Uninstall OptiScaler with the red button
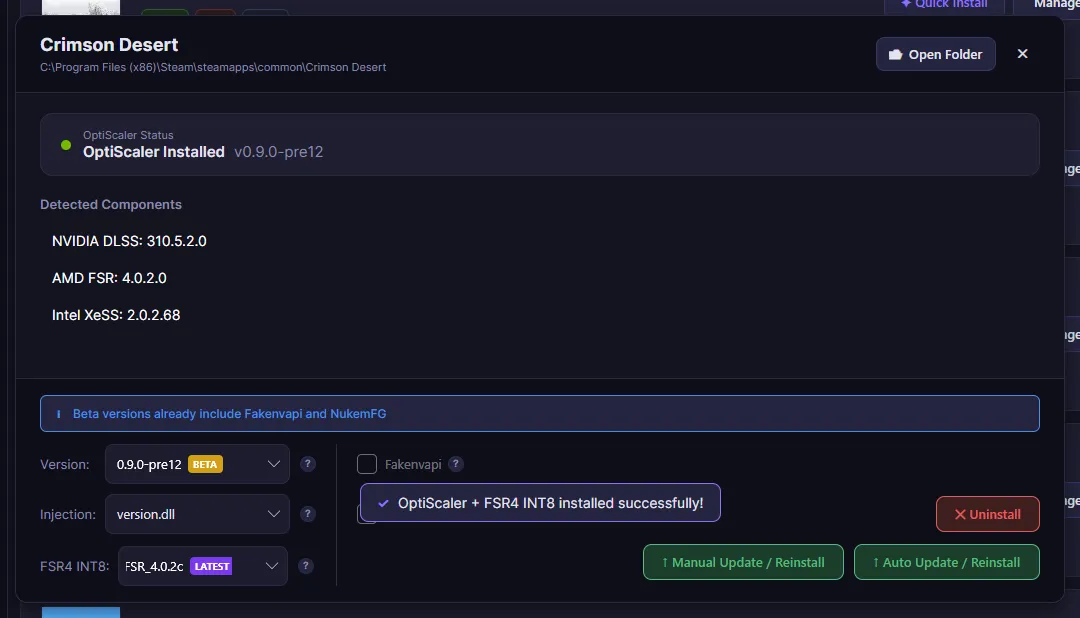The image size is (1080, 618). click(x=988, y=514)
